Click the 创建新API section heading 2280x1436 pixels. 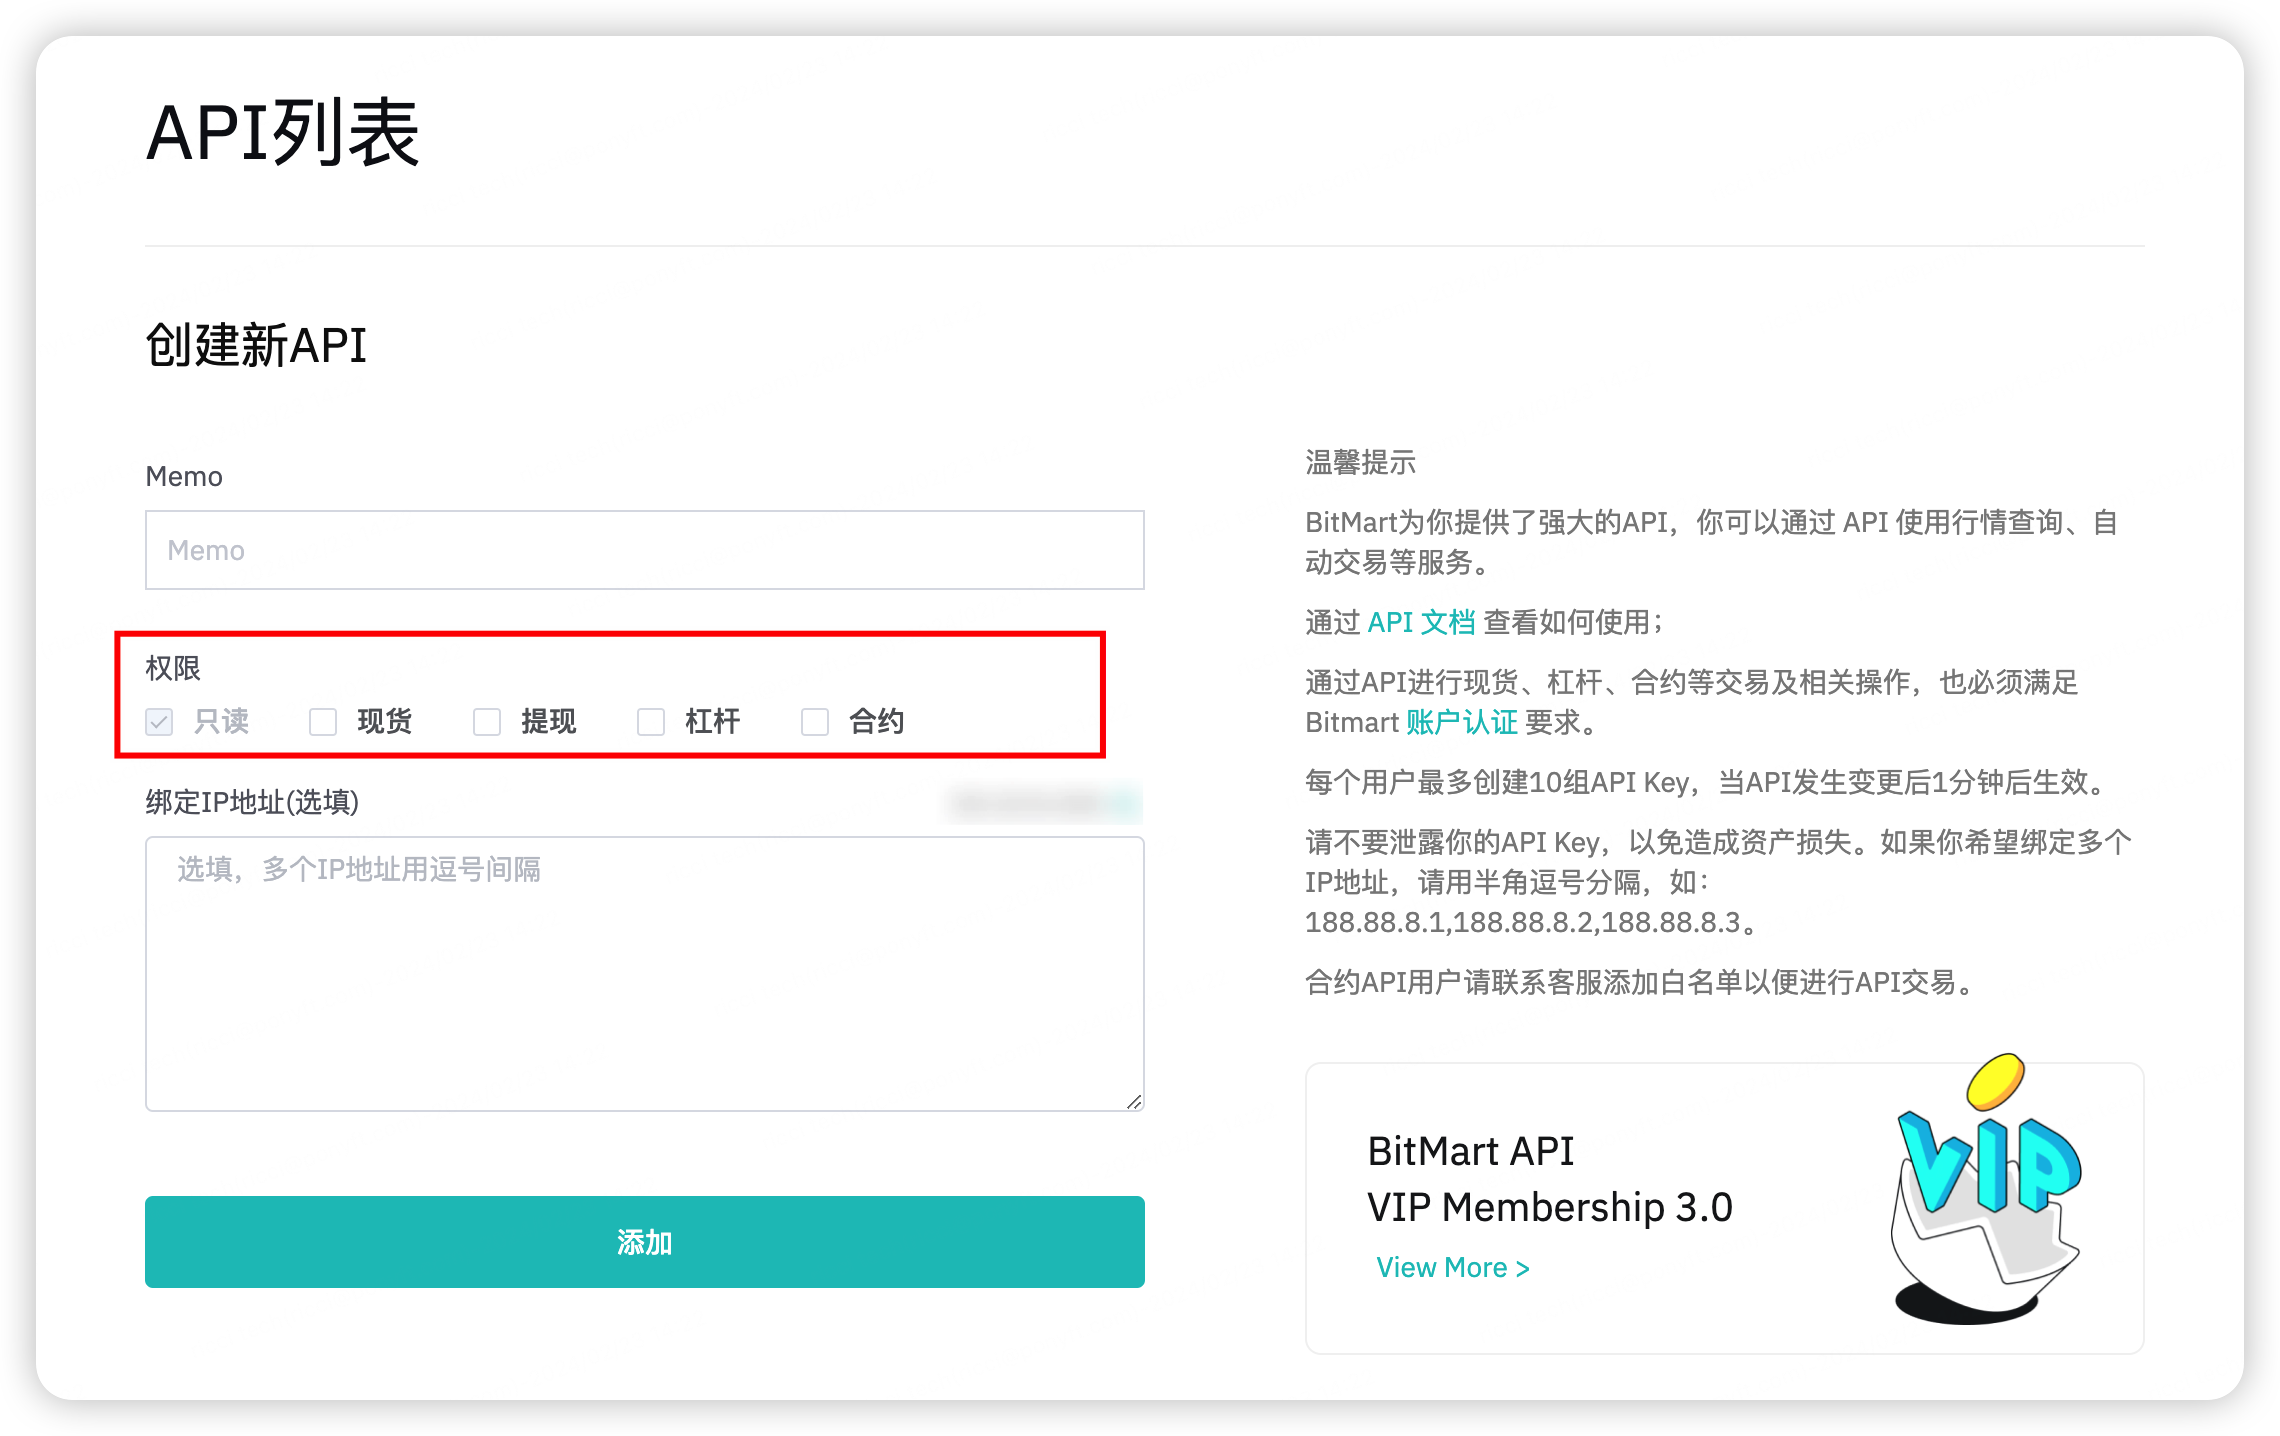pyautogui.click(x=256, y=345)
